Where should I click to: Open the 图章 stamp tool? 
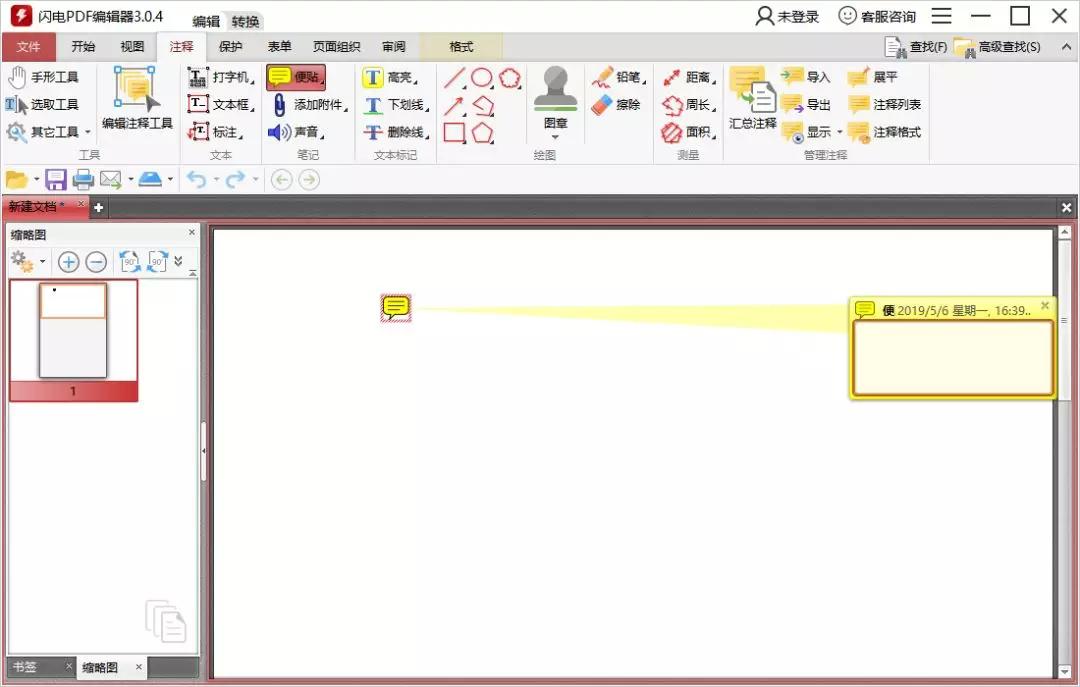click(555, 102)
